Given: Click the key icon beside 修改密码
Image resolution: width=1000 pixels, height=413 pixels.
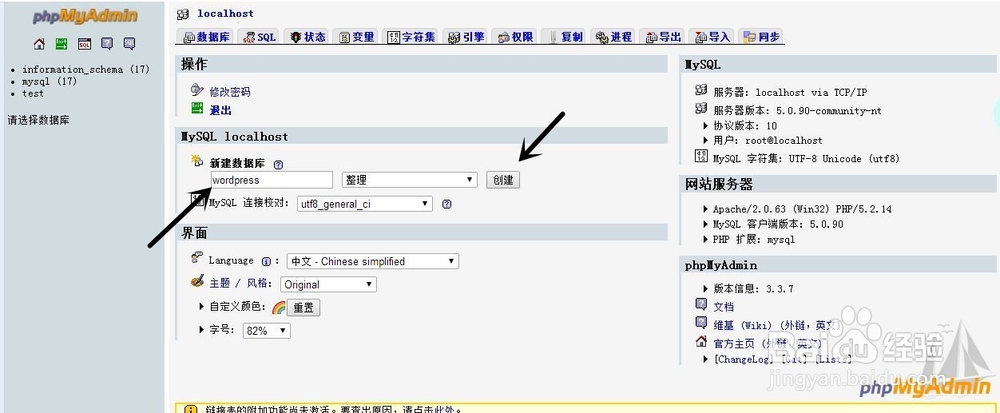Looking at the screenshot, I should point(197,90).
